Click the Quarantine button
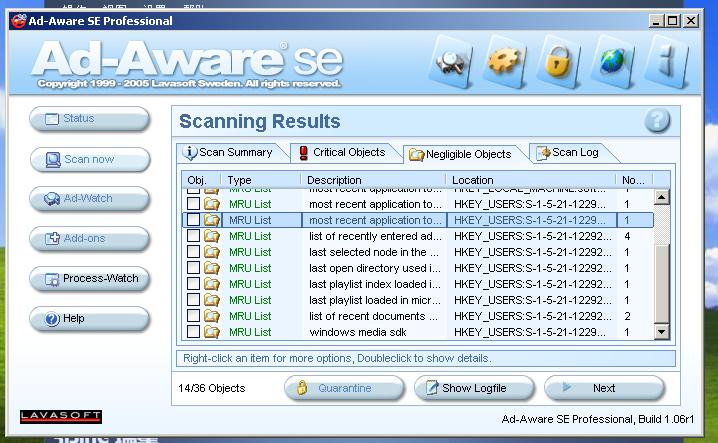Screen dimensions: 718x443 344,388
